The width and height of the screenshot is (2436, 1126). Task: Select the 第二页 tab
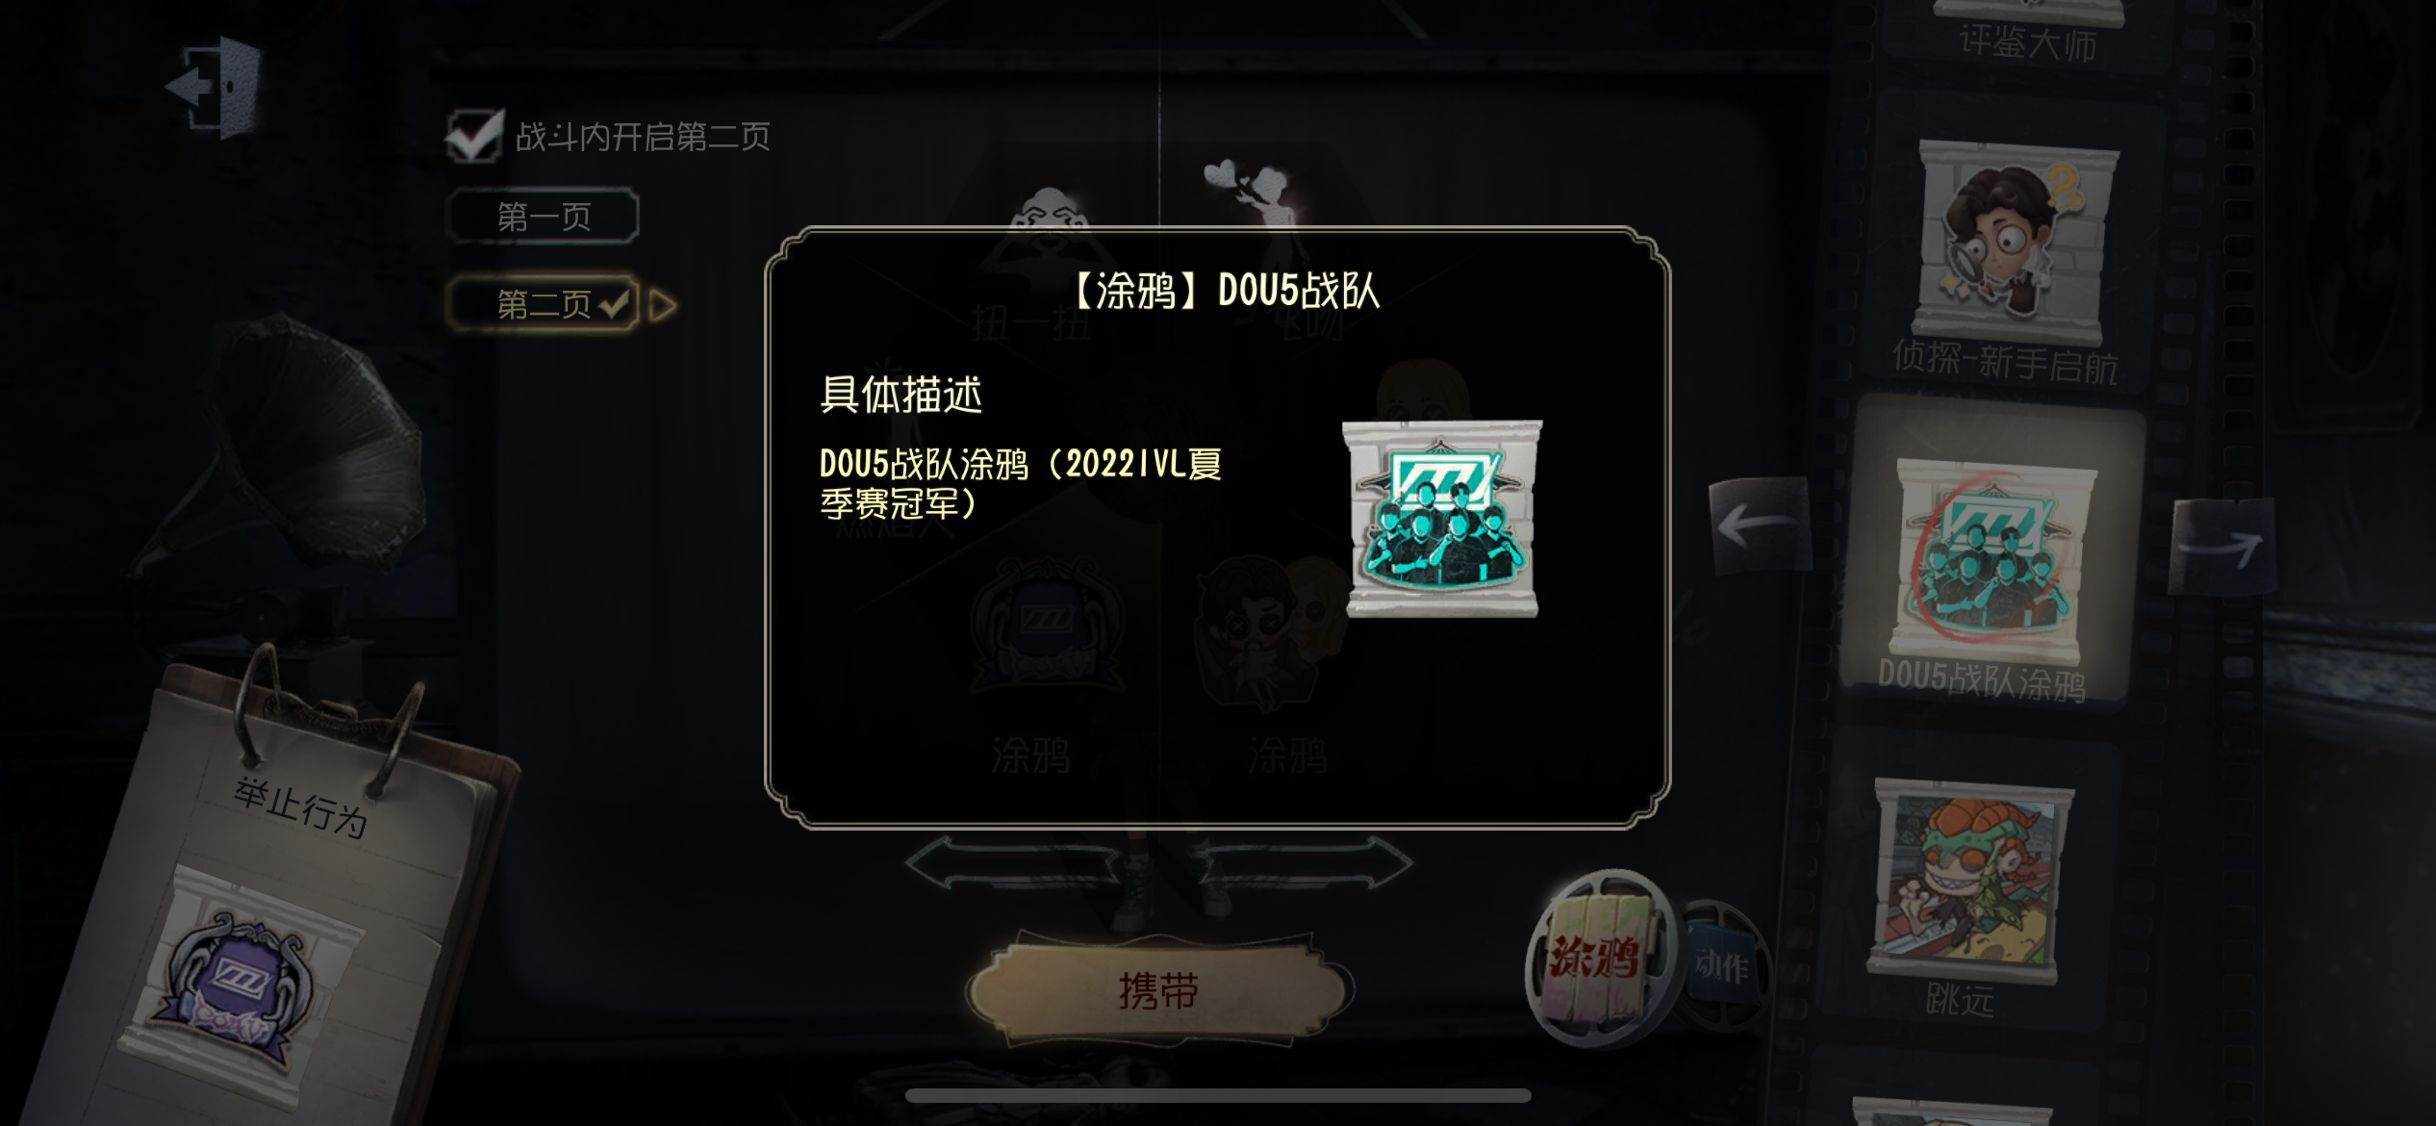point(543,304)
